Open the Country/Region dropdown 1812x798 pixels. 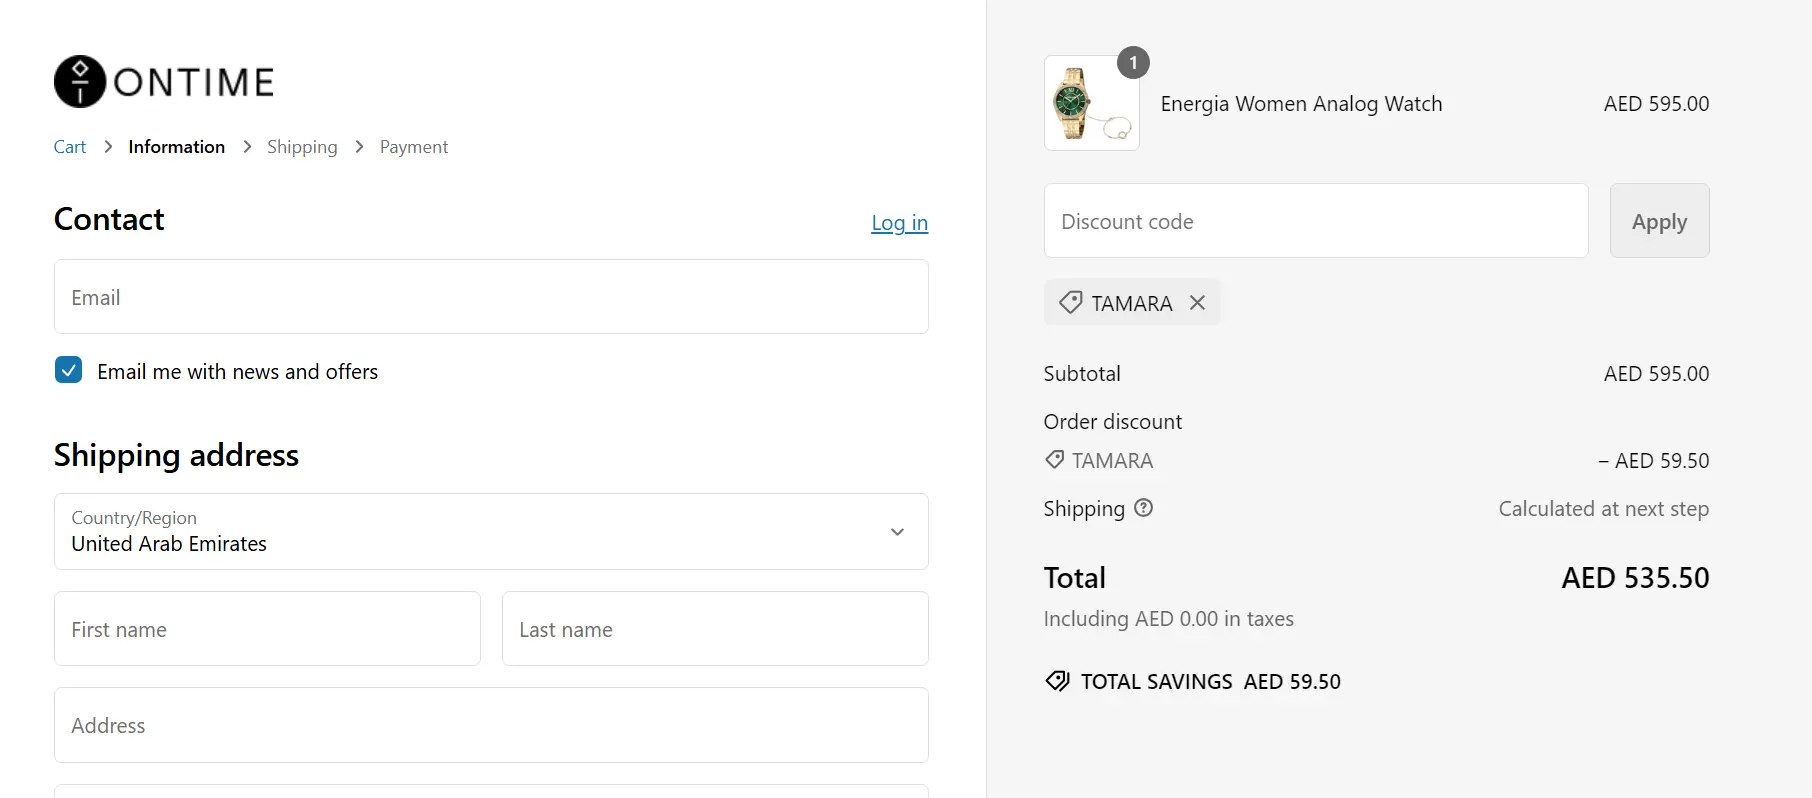[x=491, y=531]
